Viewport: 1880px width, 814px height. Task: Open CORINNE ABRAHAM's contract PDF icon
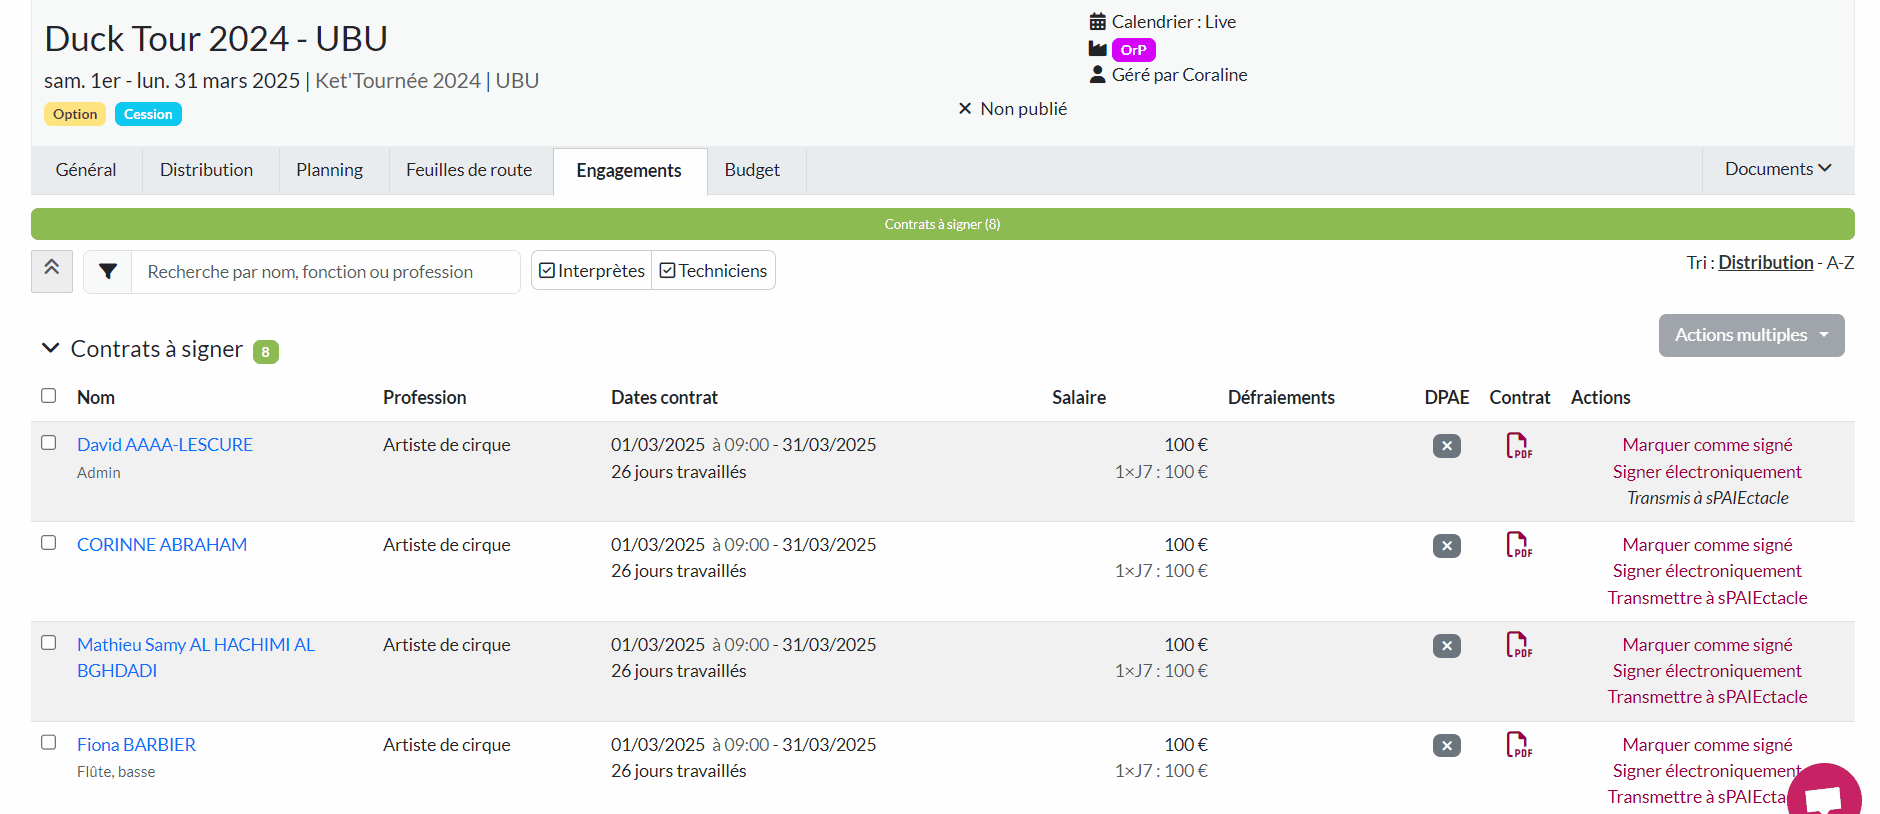[x=1518, y=546]
